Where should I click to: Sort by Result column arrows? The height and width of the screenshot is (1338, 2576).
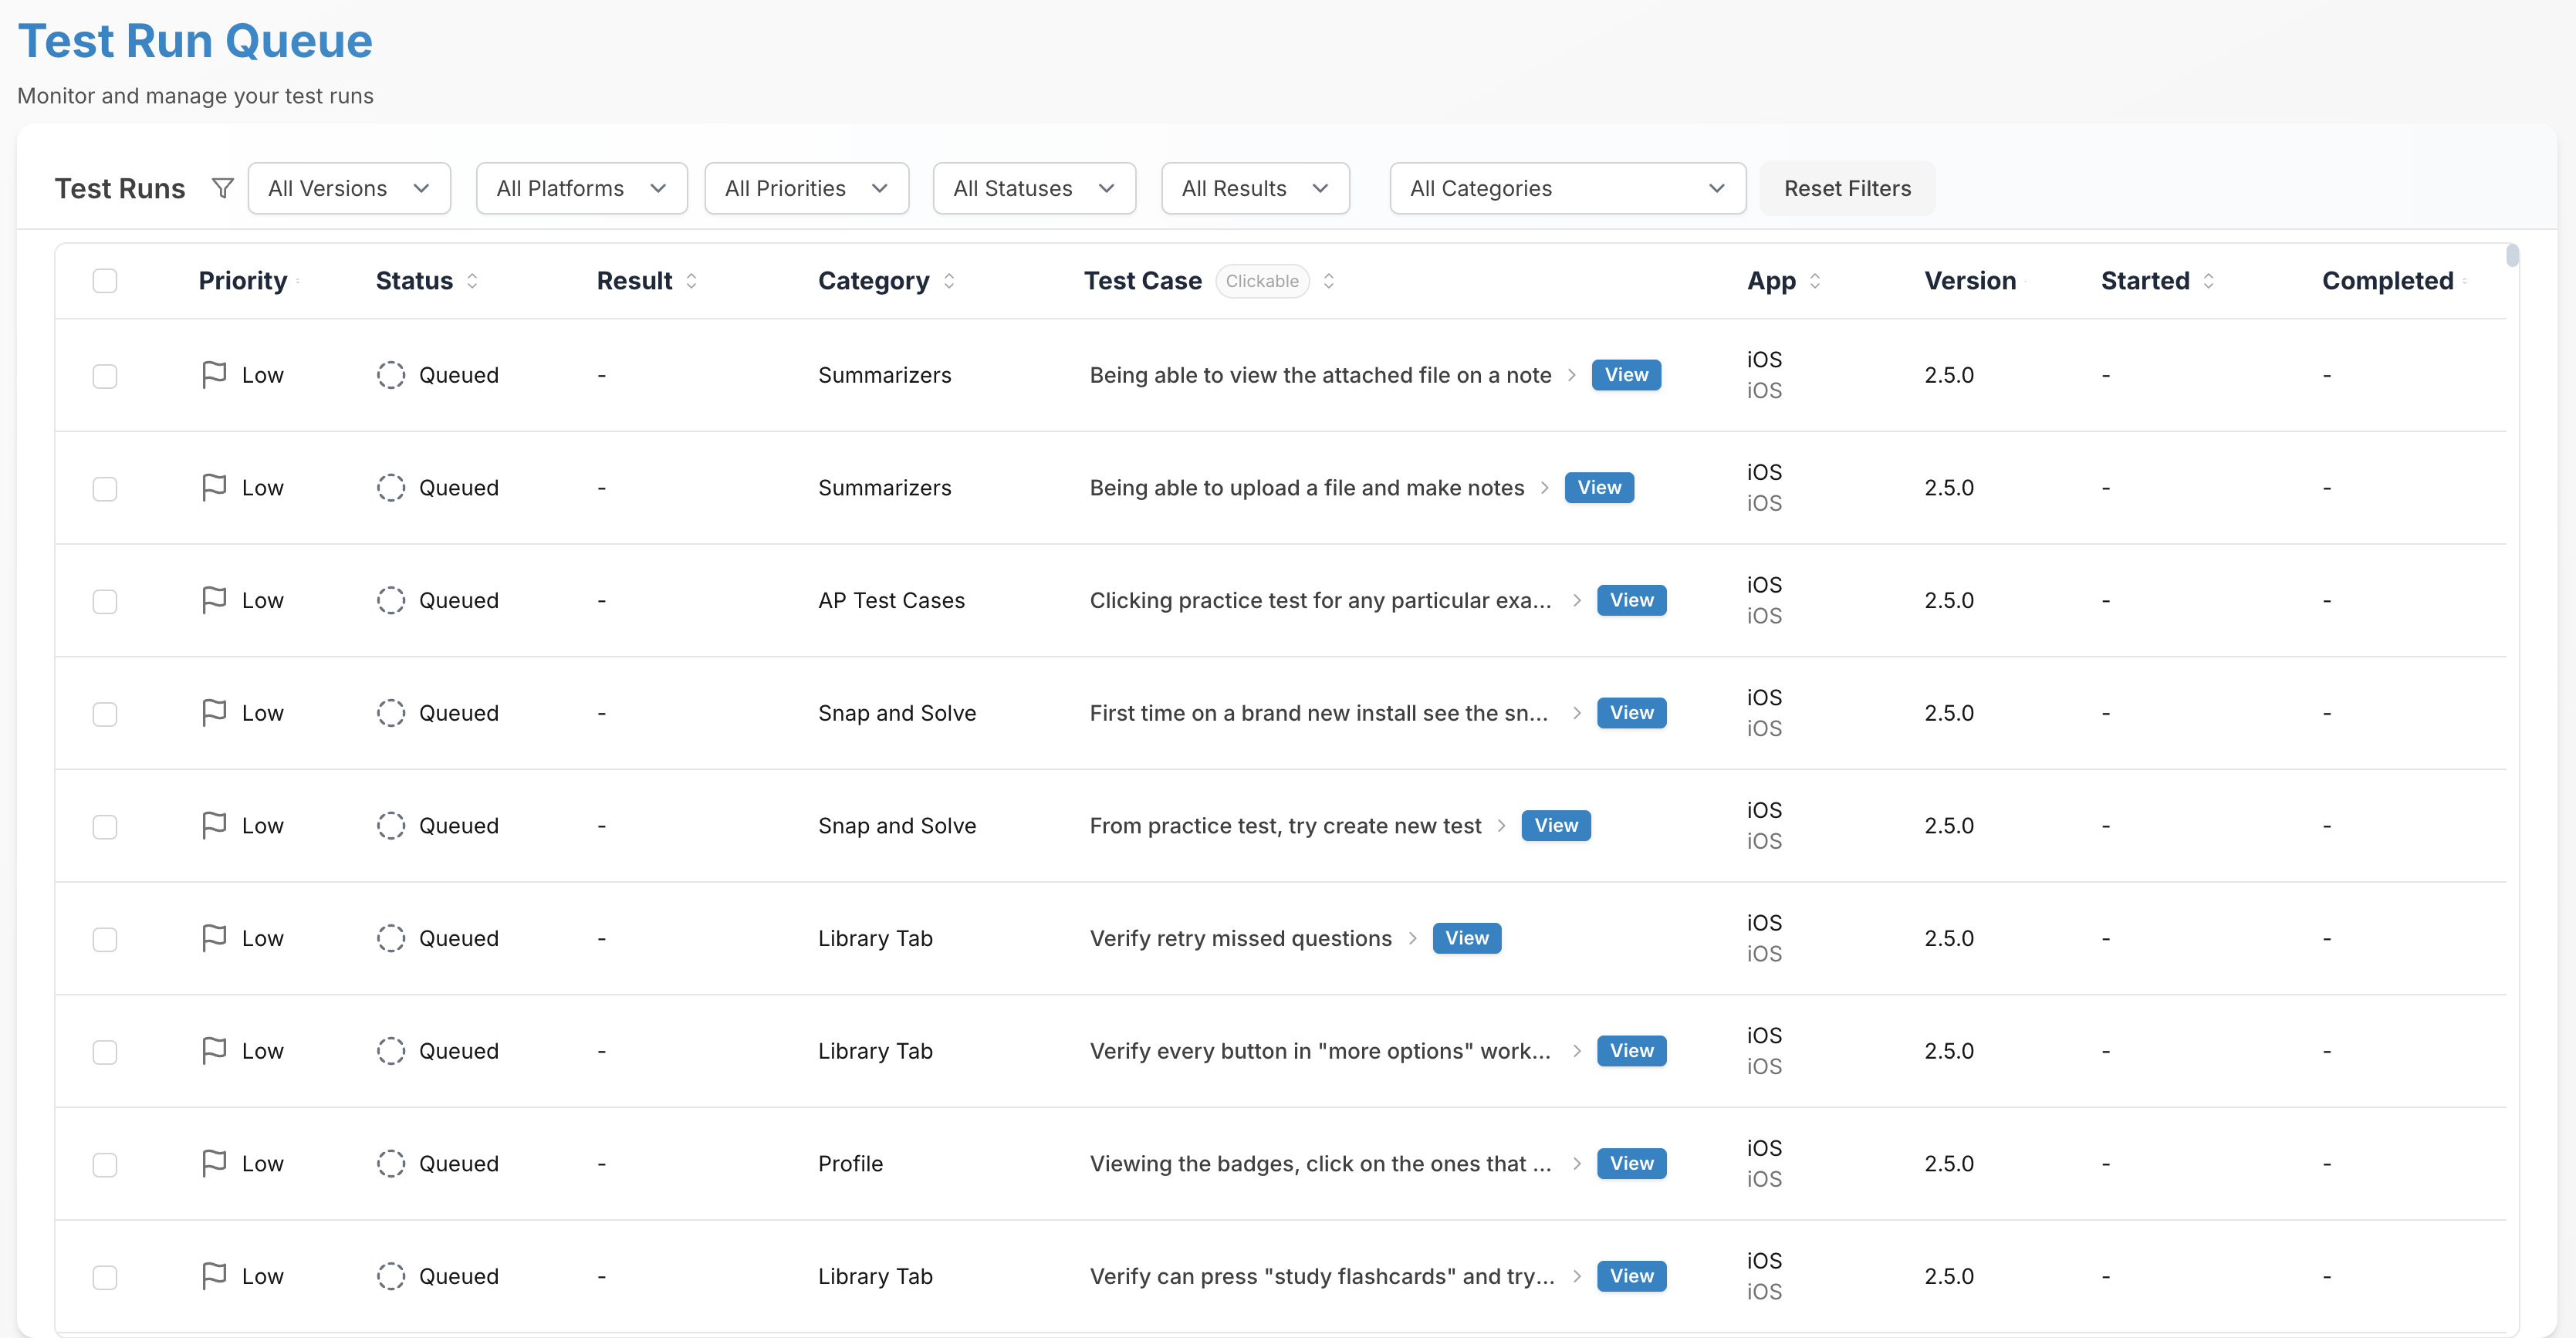tap(691, 281)
